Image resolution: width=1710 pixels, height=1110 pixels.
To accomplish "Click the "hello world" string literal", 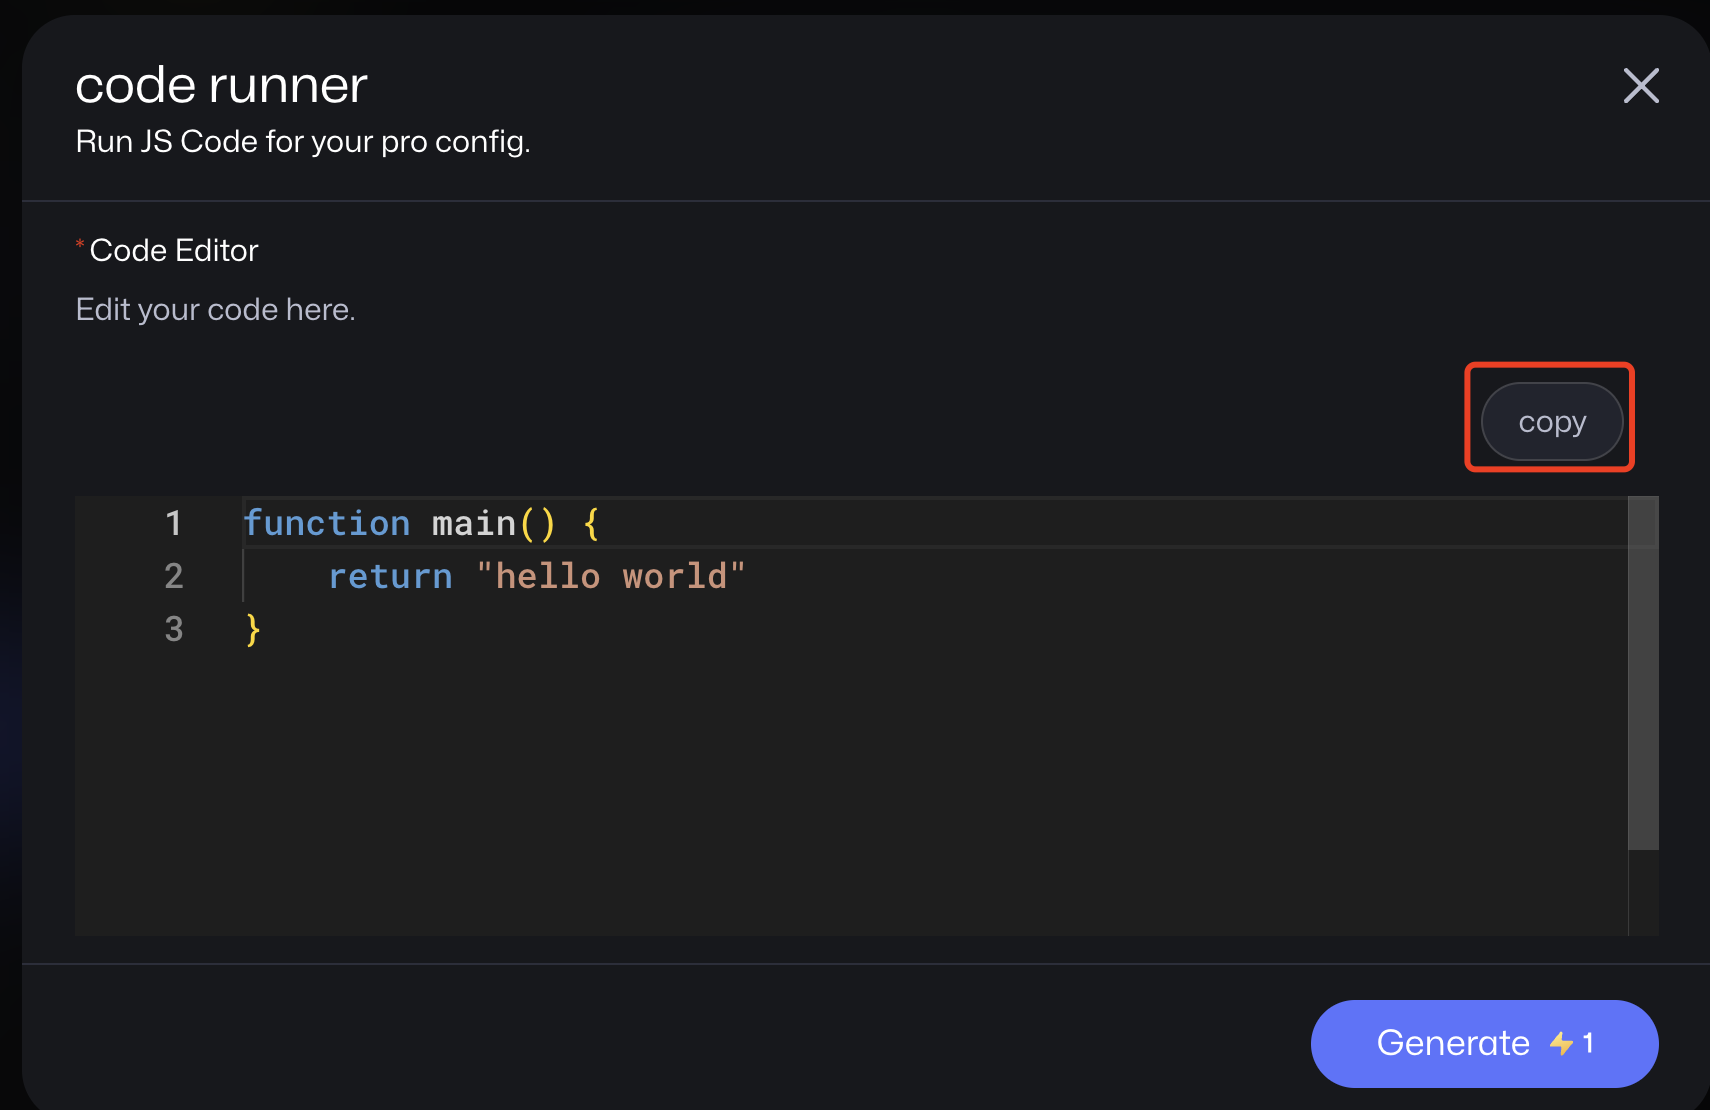I will point(611,576).
